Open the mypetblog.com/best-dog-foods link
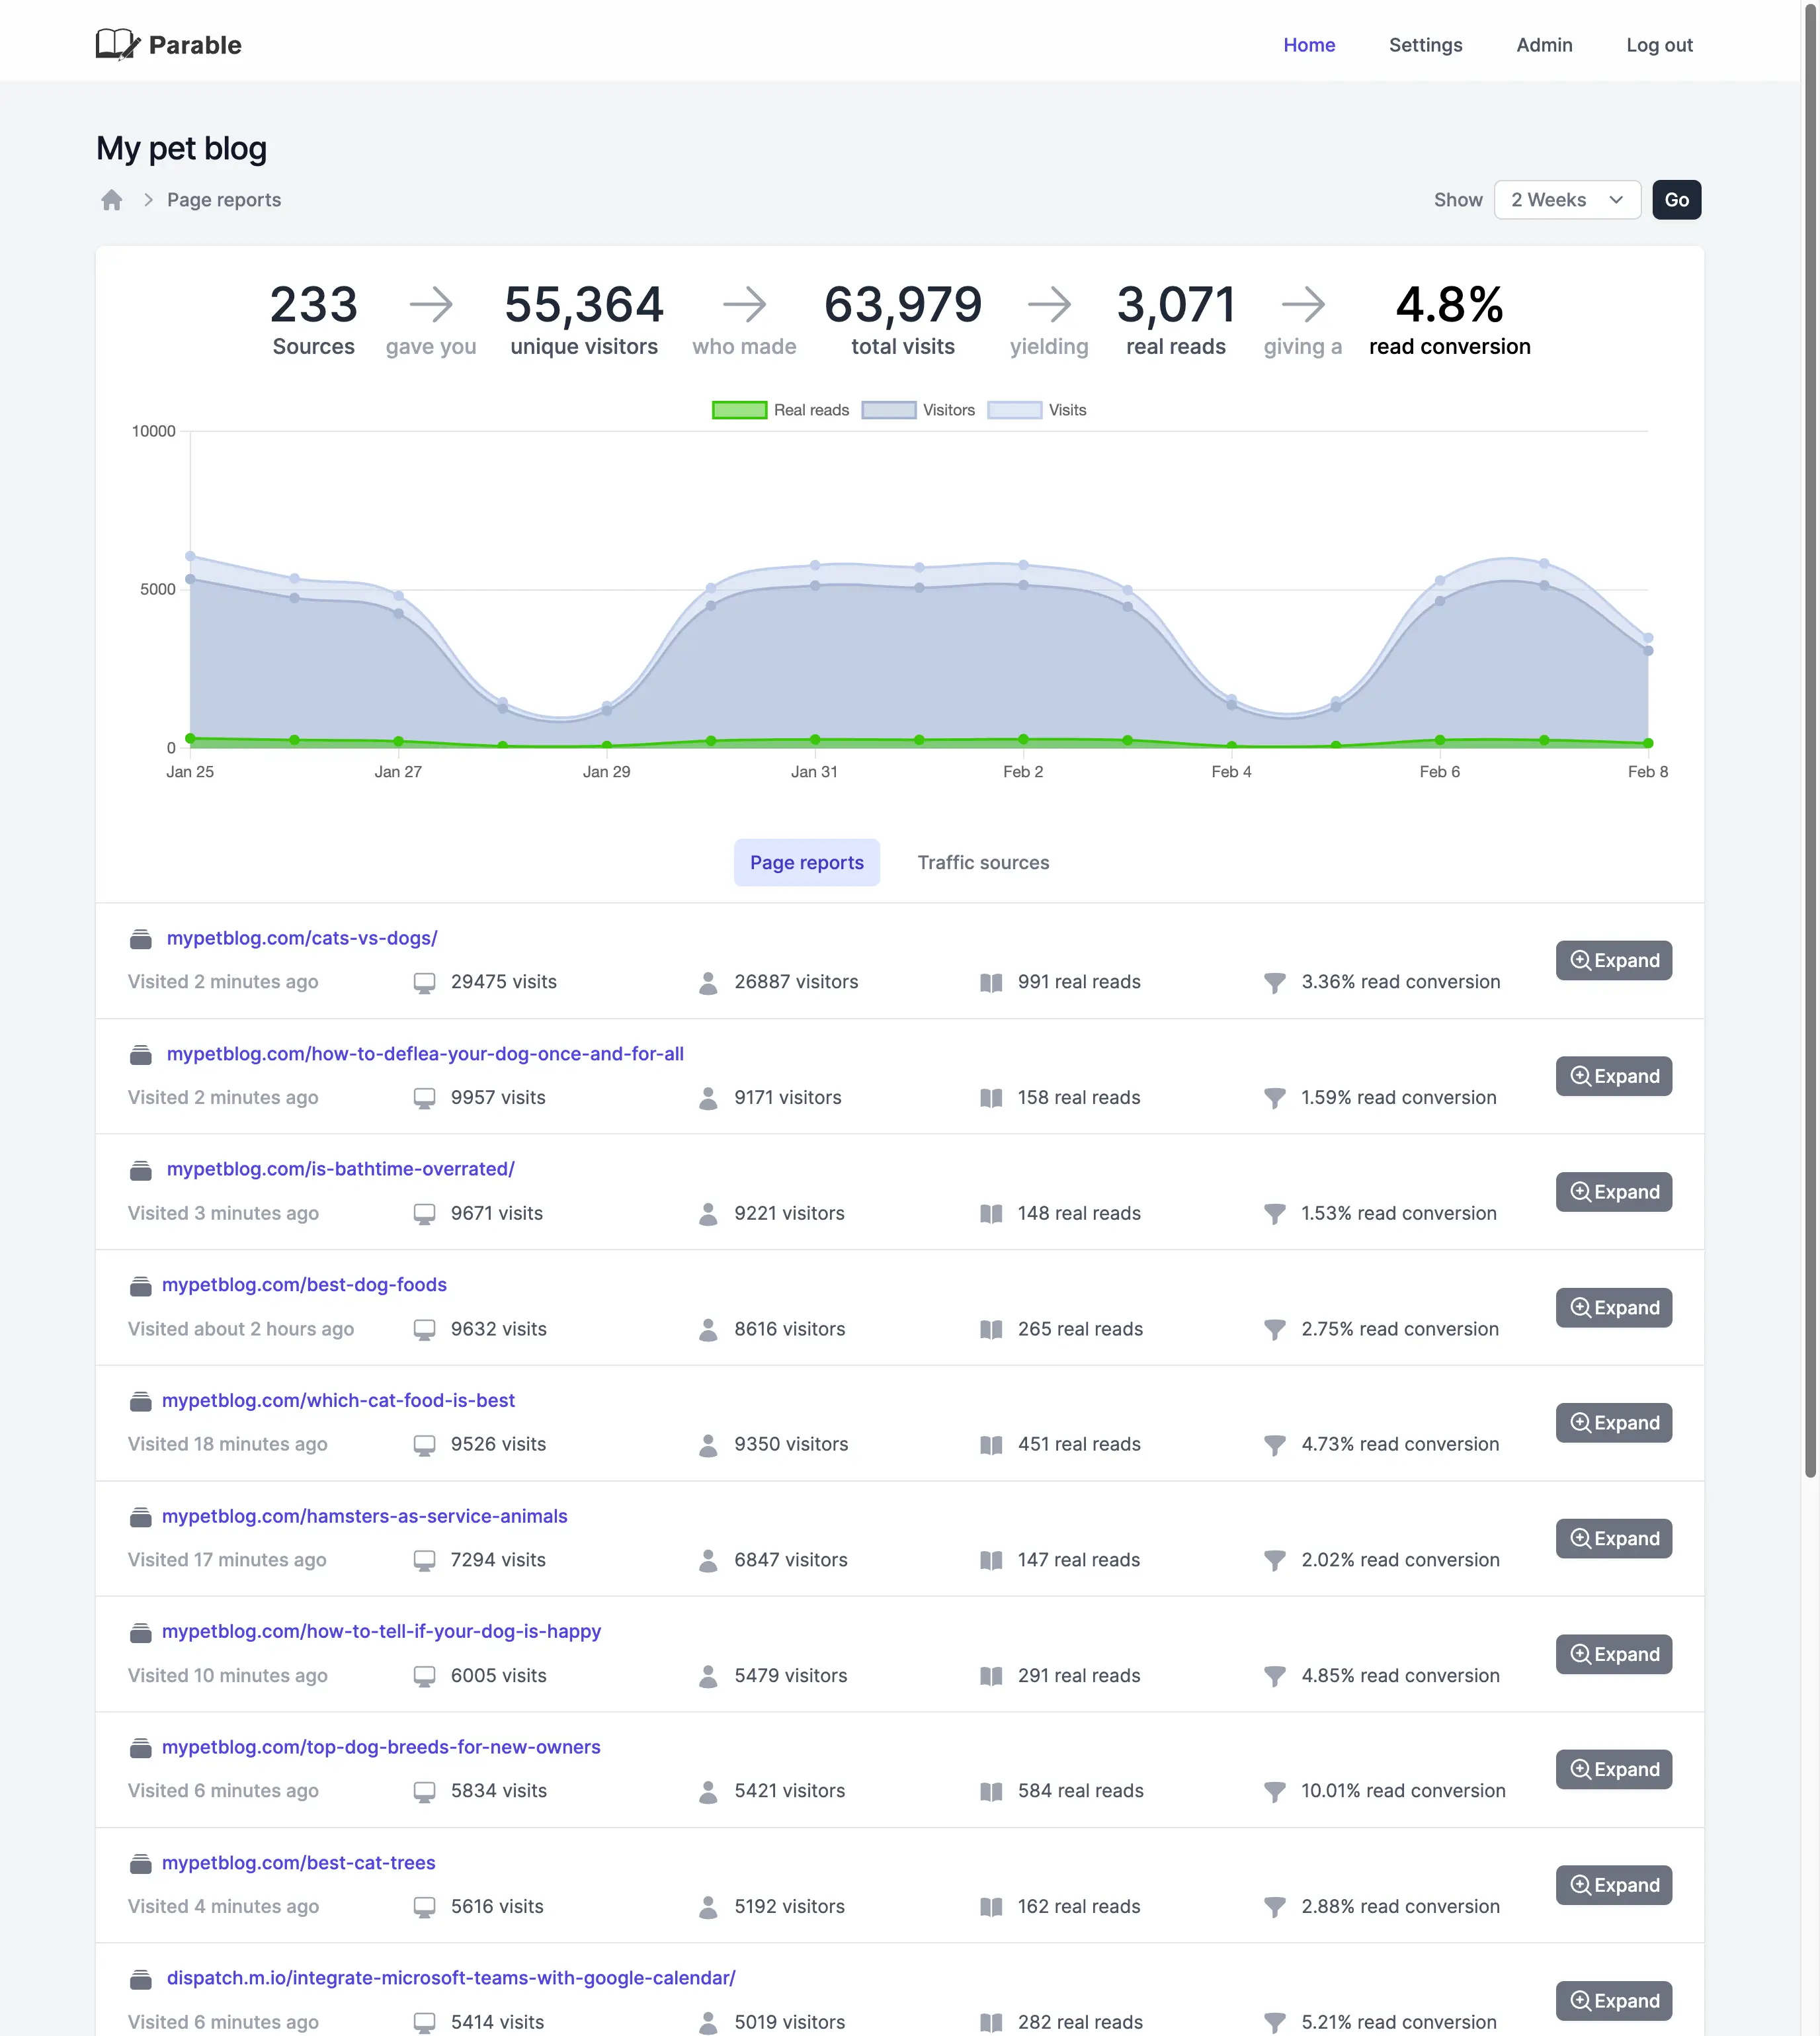Viewport: 1820px width, 2036px height. (x=304, y=1285)
